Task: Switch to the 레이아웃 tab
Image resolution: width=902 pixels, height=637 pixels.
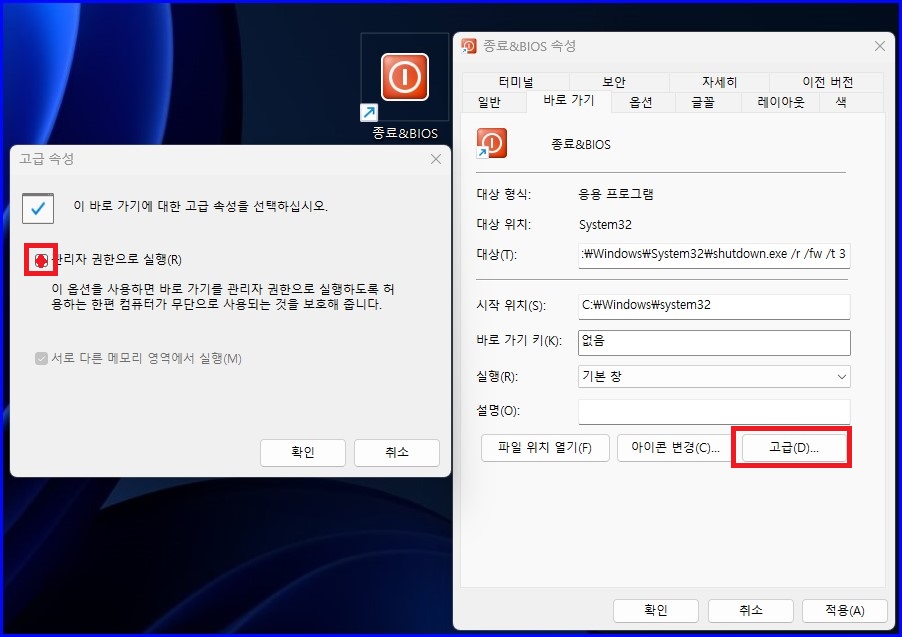Action: 780,102
